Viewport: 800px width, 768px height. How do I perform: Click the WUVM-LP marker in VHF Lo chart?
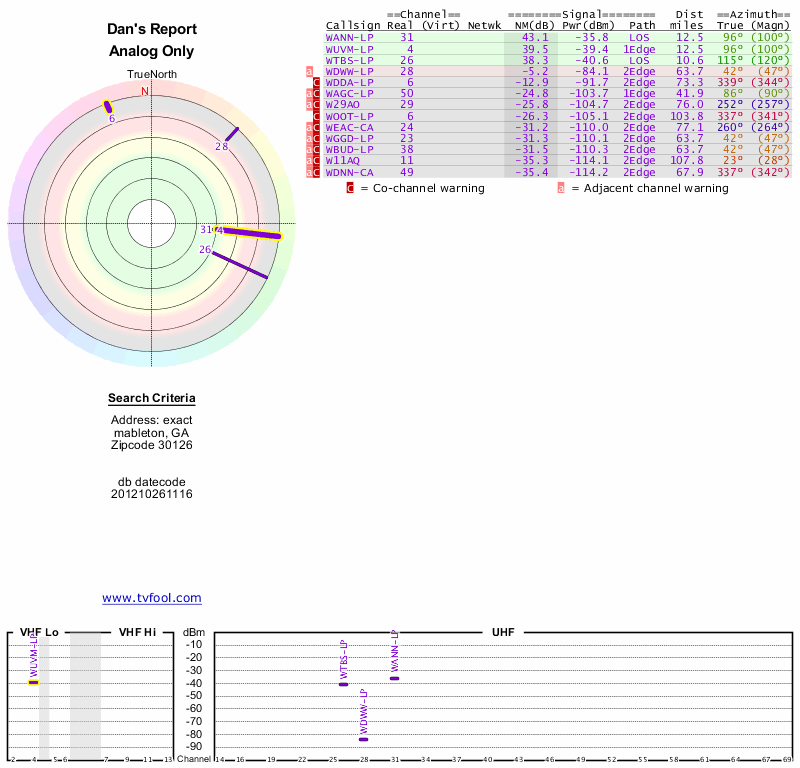pos(33,682)
